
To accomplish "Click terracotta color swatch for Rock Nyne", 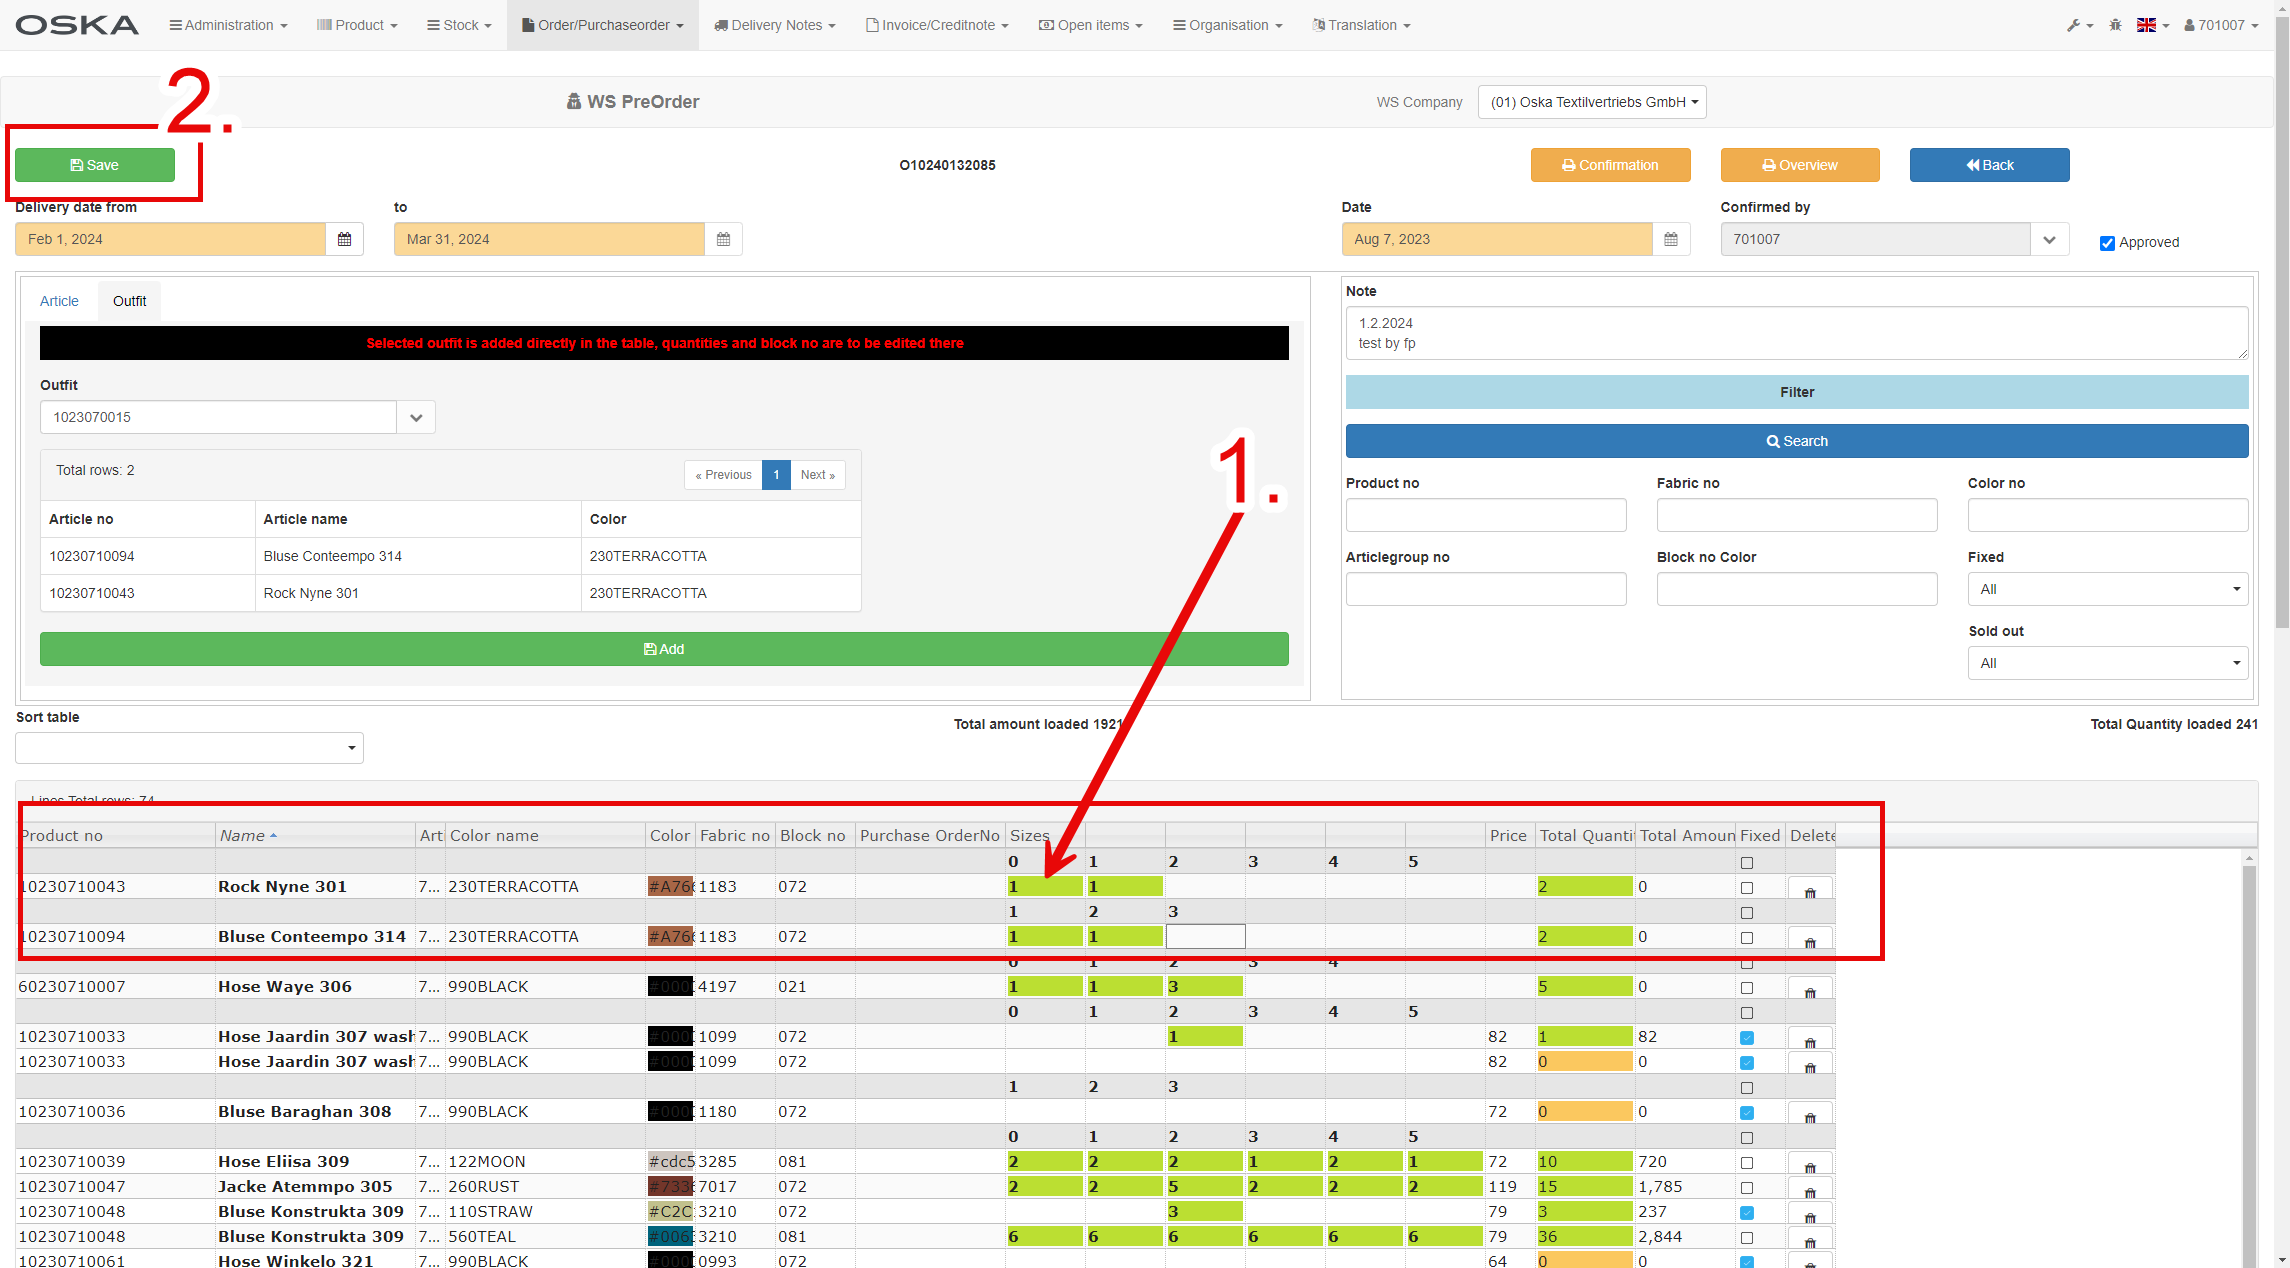I will (669, 887).
